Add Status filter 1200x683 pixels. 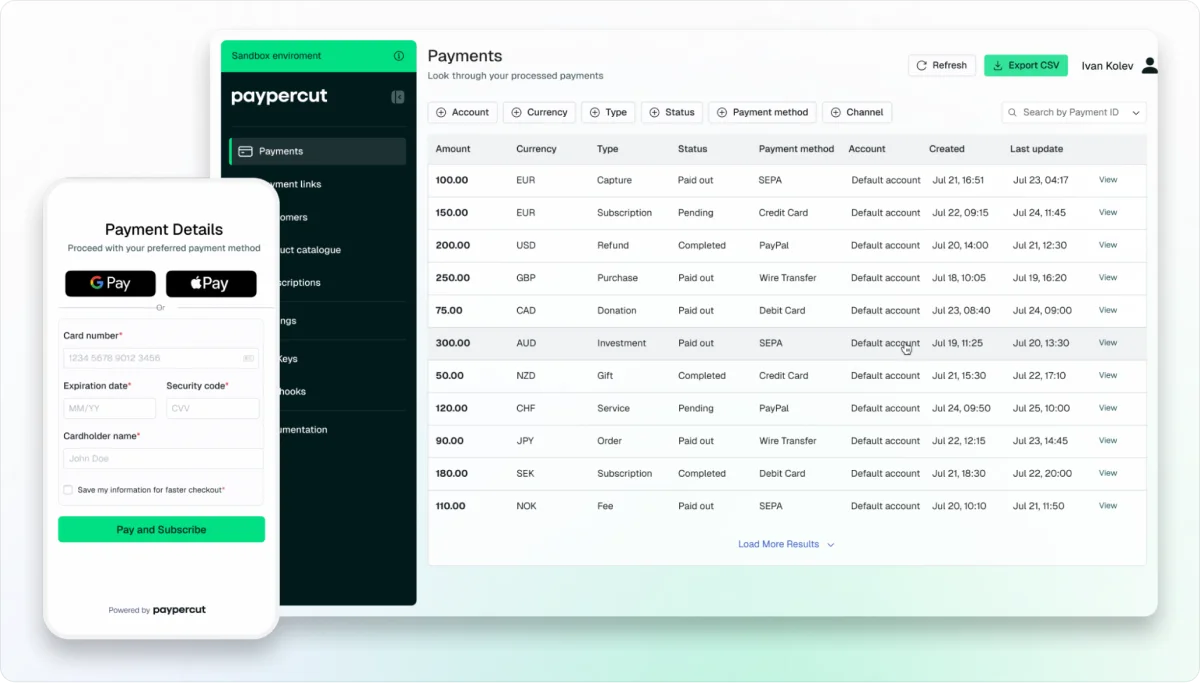[x=672, y=113]
